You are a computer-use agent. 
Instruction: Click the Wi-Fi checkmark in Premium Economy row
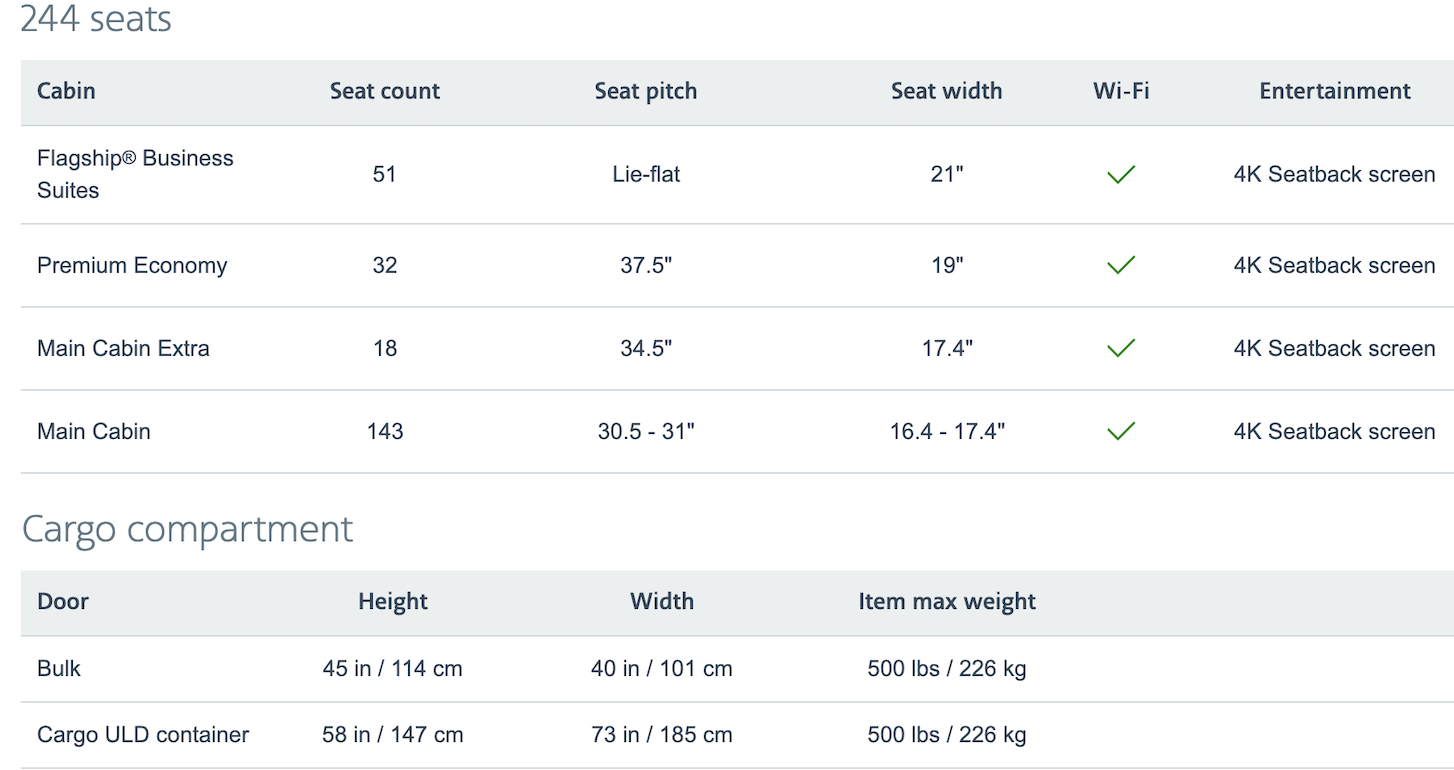click(1121, 265)
